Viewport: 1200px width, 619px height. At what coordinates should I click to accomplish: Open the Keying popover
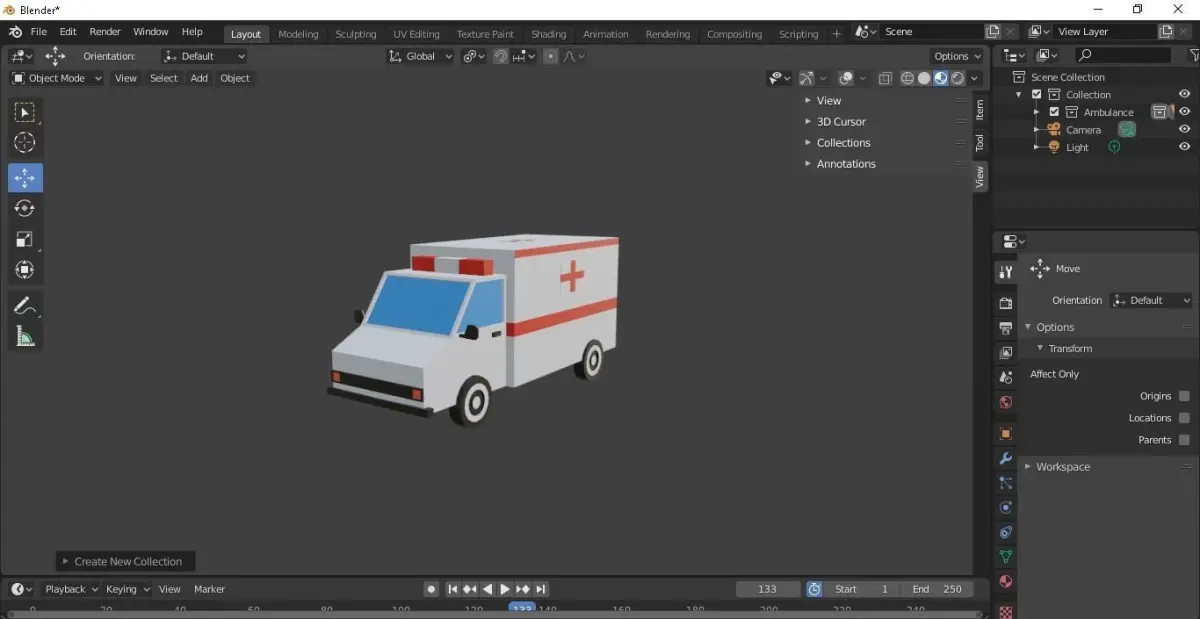pyautogui.click(x=127, y=589)
